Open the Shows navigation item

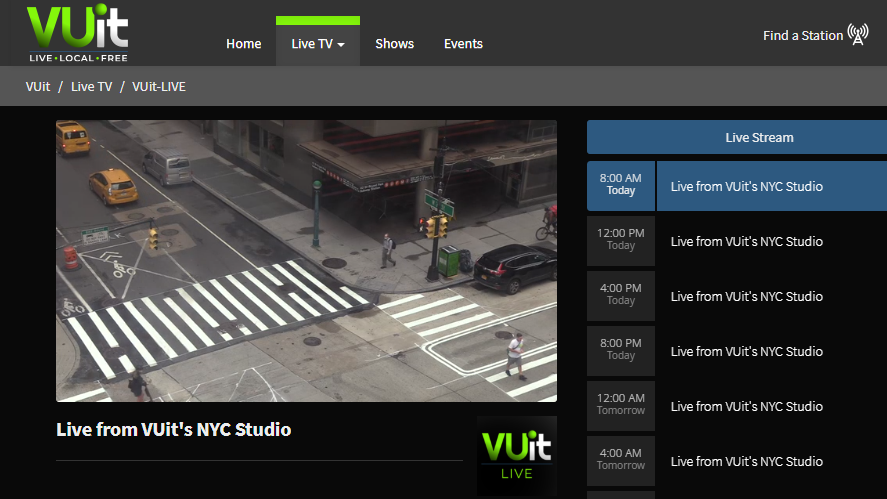[x=394, y=44]
